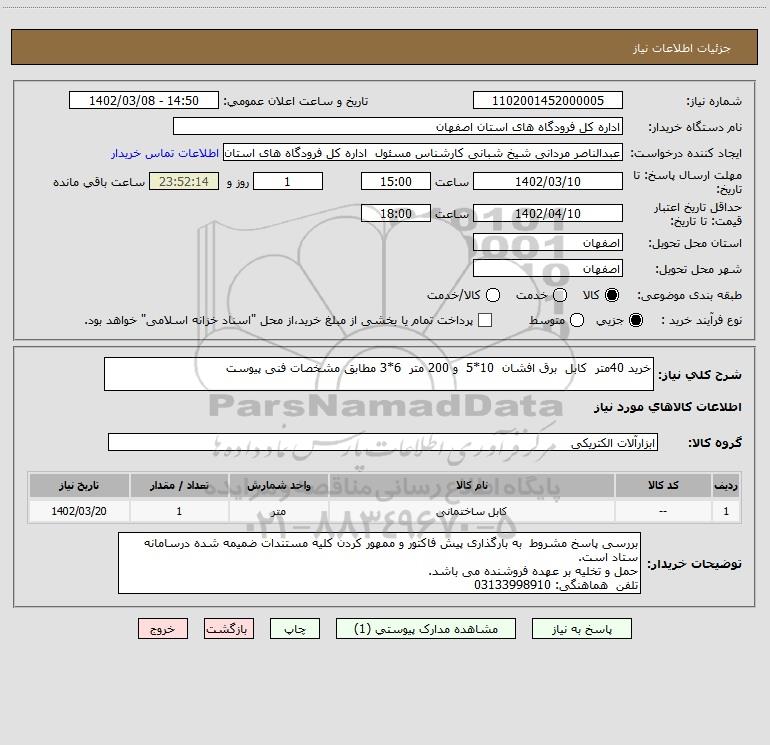Click the خروج exit button

163,629
